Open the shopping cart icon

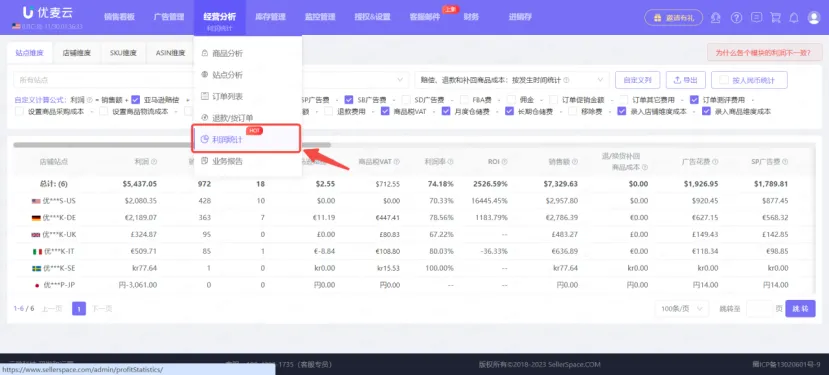775,17
